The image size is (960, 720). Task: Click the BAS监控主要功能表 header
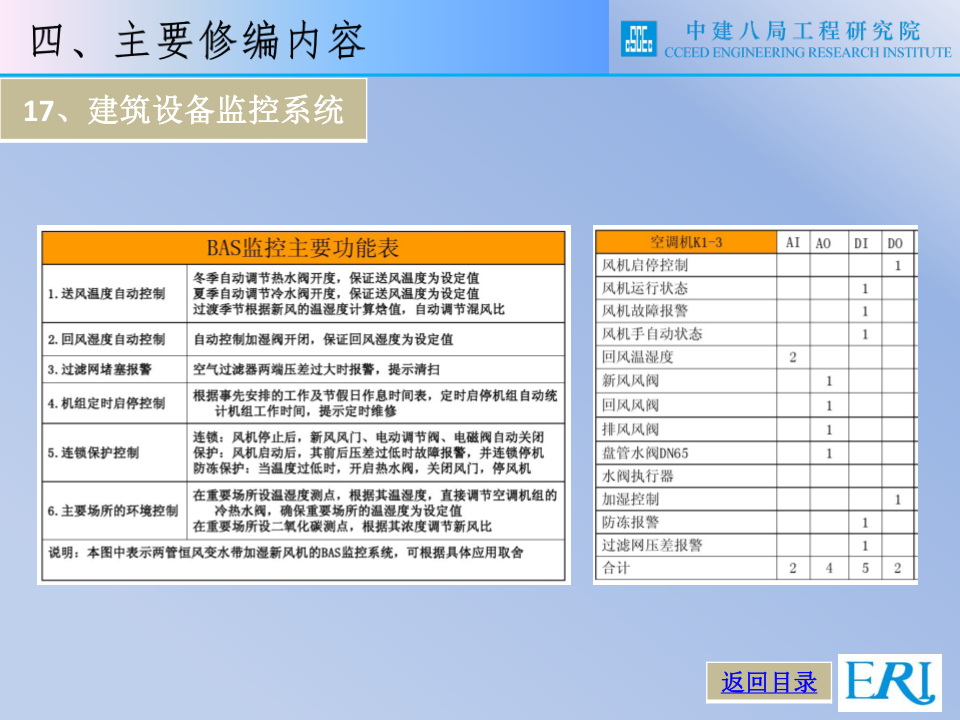303,247
